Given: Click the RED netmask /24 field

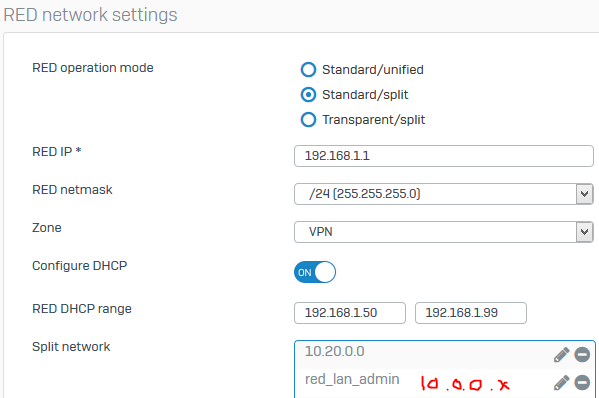Looking at the screenshot, I should (444, 194).
